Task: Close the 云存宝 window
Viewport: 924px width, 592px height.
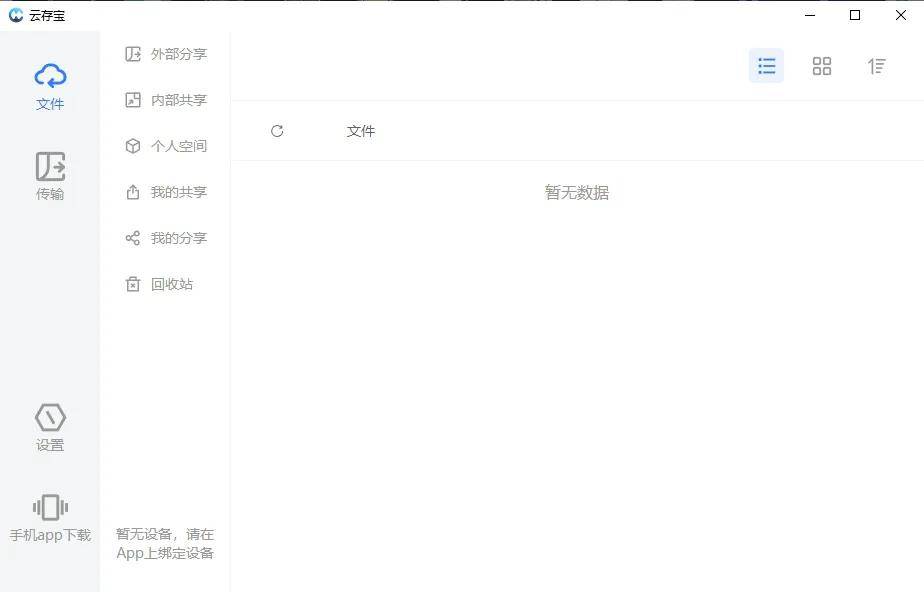Action: pyautogui.click(x=900, y=15)
